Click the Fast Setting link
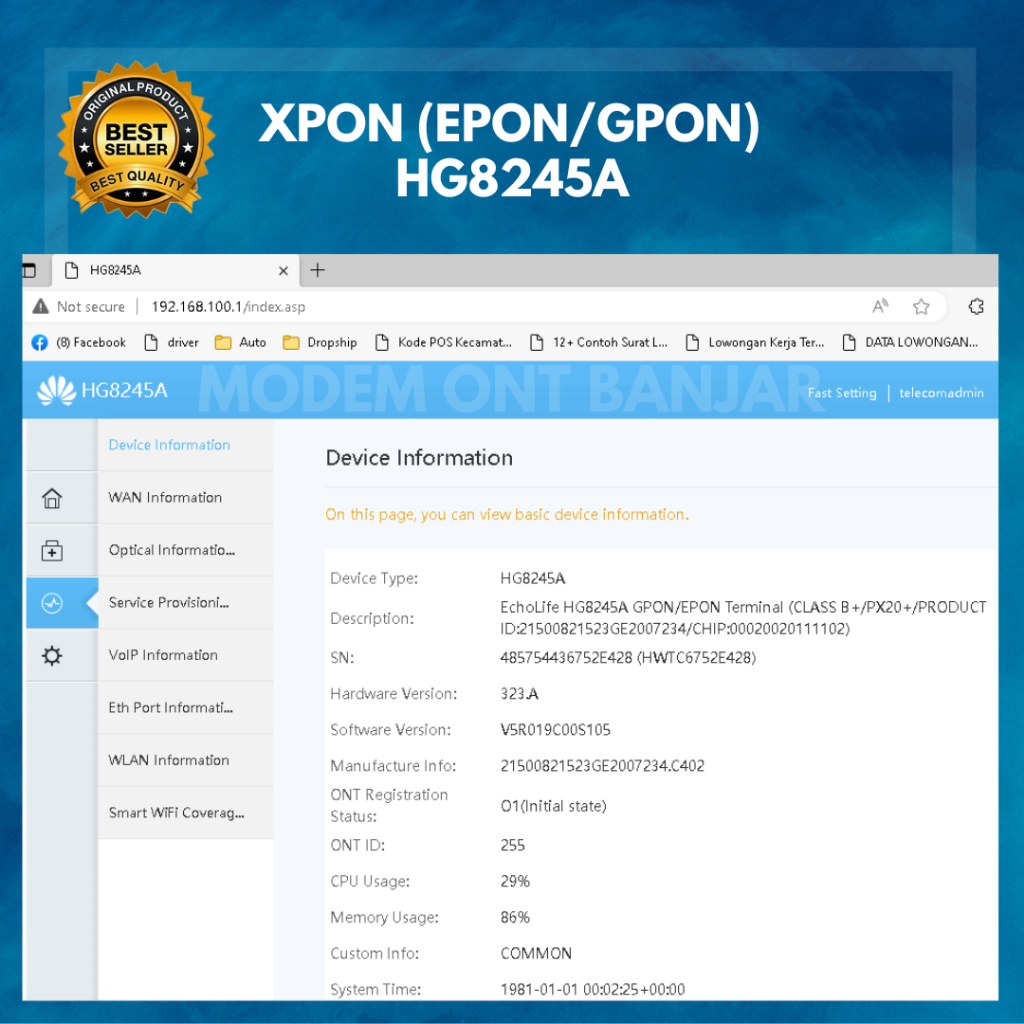This screenshot has width=1024, height=1024. [841, 393]
